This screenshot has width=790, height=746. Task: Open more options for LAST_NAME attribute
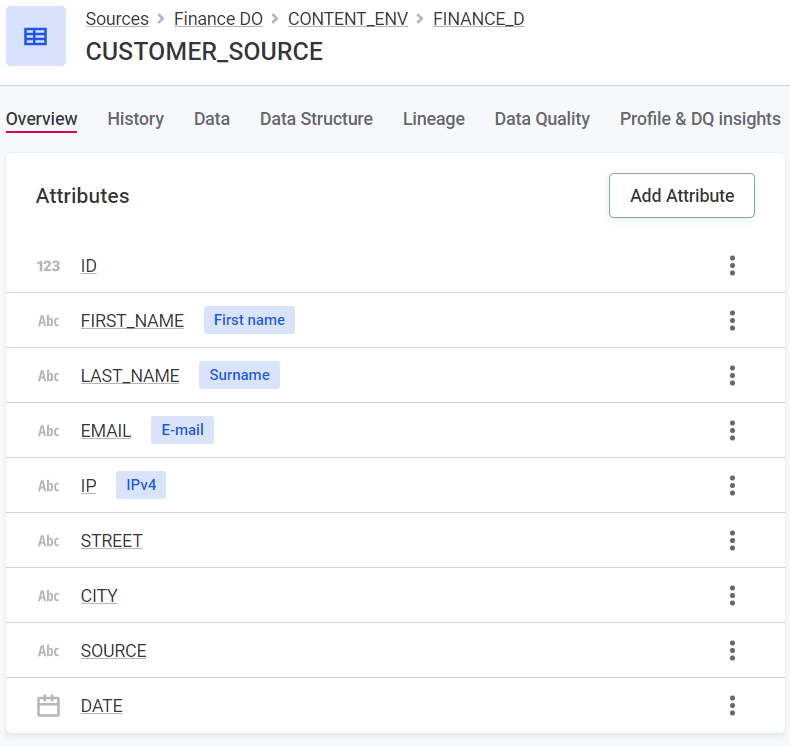732,376
